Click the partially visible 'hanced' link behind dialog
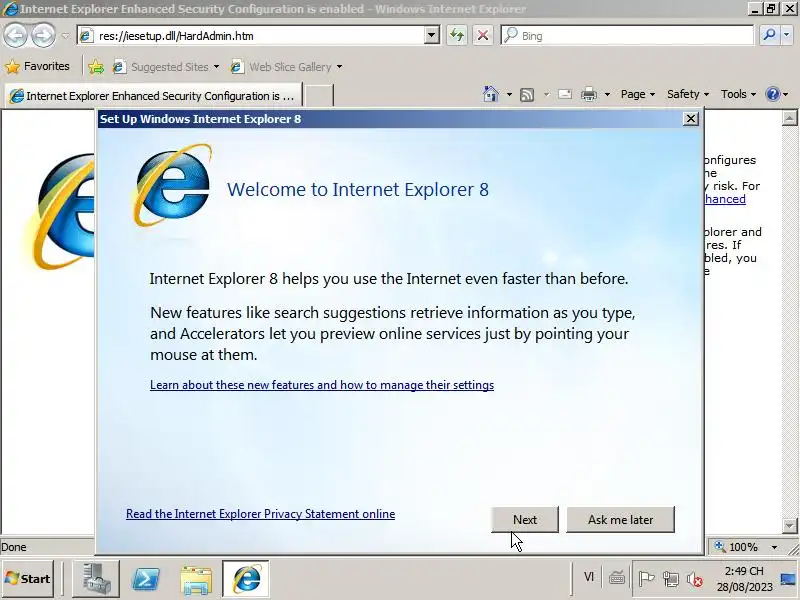The width and height of the screenshot is (800, 600). [x=725, y=199]
